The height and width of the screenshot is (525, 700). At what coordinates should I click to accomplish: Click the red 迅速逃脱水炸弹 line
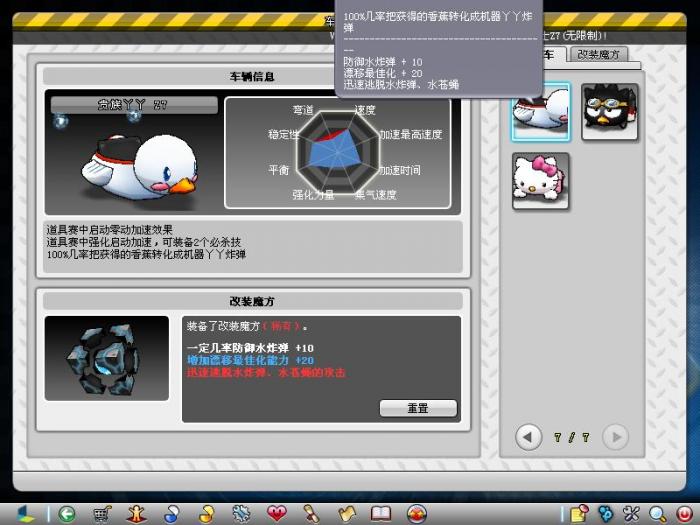(x=266, y=373)
